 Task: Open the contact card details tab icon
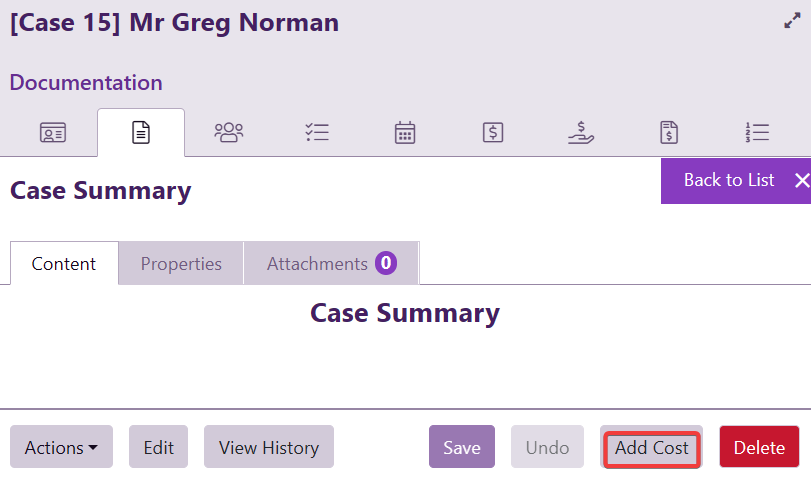pos(52,132)
